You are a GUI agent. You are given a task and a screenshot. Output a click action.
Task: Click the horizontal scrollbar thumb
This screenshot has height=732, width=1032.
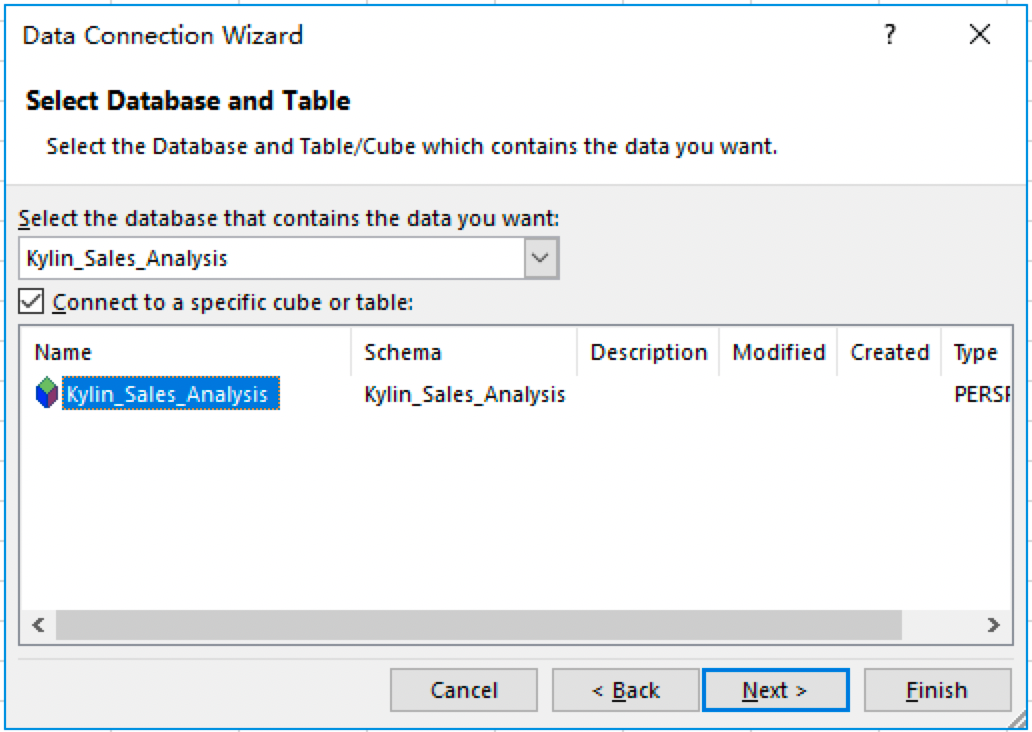(478, 625)
